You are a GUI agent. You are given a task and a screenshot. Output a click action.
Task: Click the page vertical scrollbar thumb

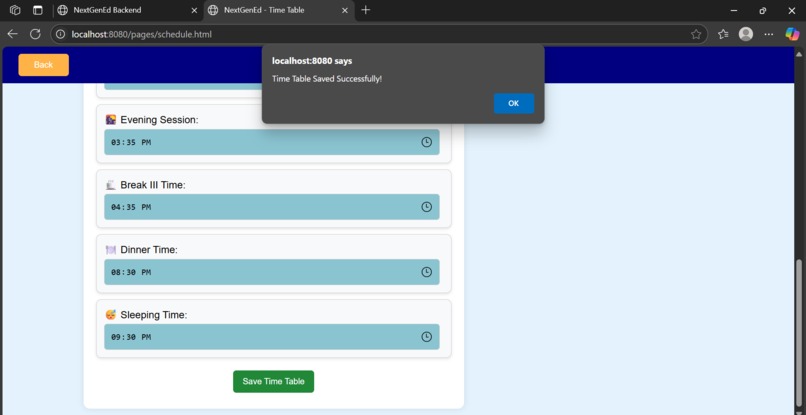(x=799, y=331)
